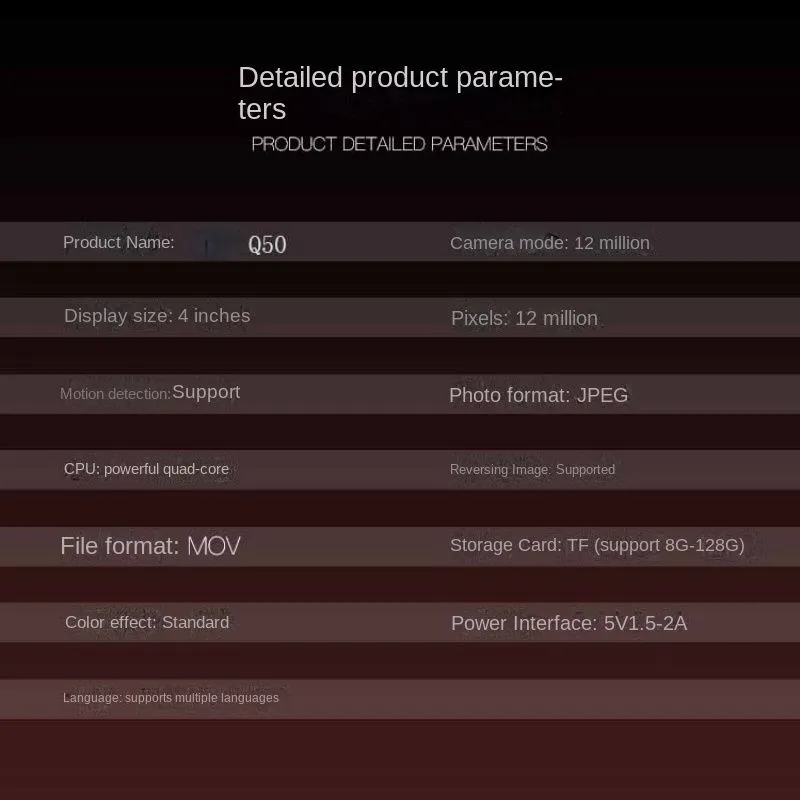Select 'Display size: 4 inches' row
Image resolution: width=800 pixels, height=800 pixels.
157,316
